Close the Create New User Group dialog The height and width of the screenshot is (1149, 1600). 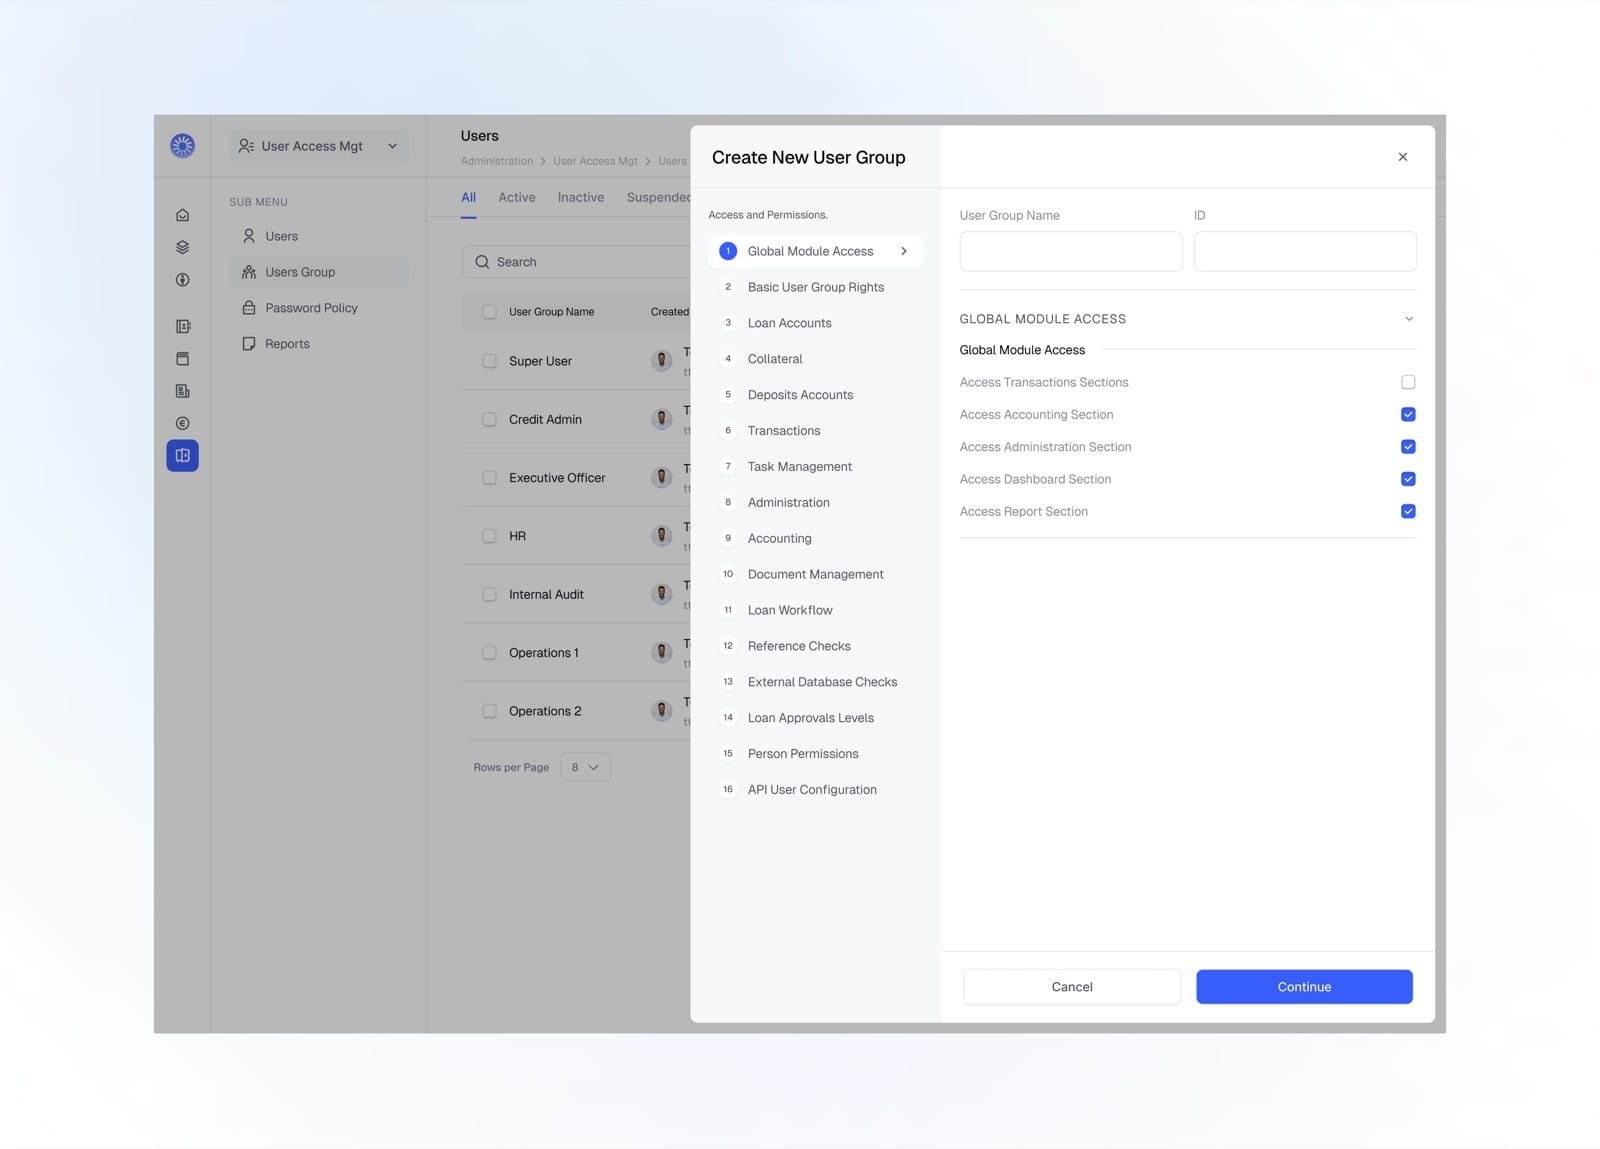click(1403, 157)
